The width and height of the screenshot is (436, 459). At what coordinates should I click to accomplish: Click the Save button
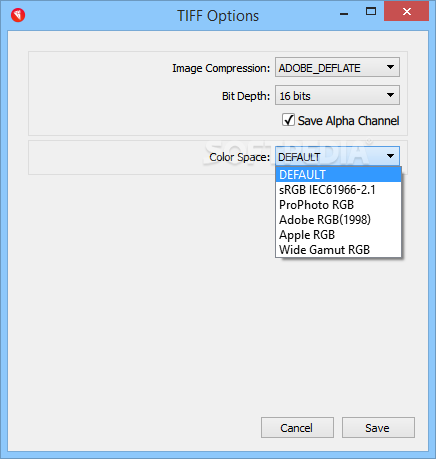378,428
